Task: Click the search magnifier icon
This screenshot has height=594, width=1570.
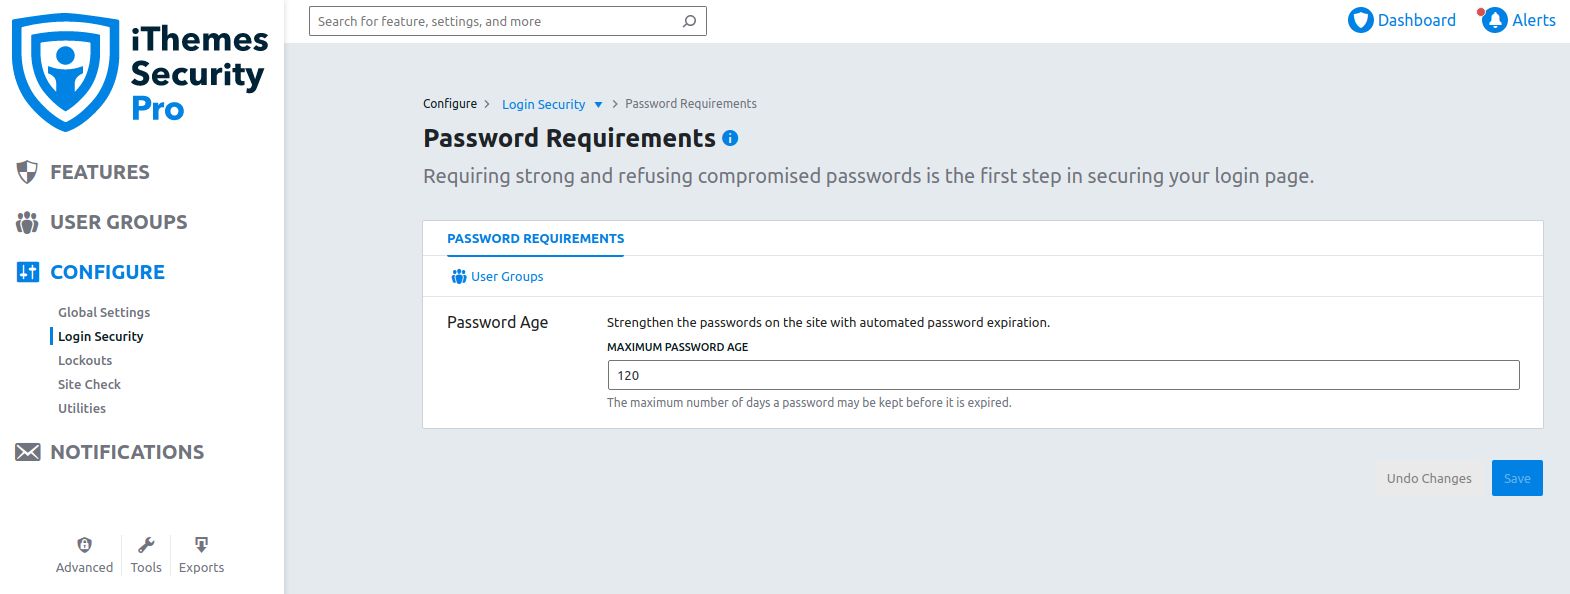Action: coord(689,21)
